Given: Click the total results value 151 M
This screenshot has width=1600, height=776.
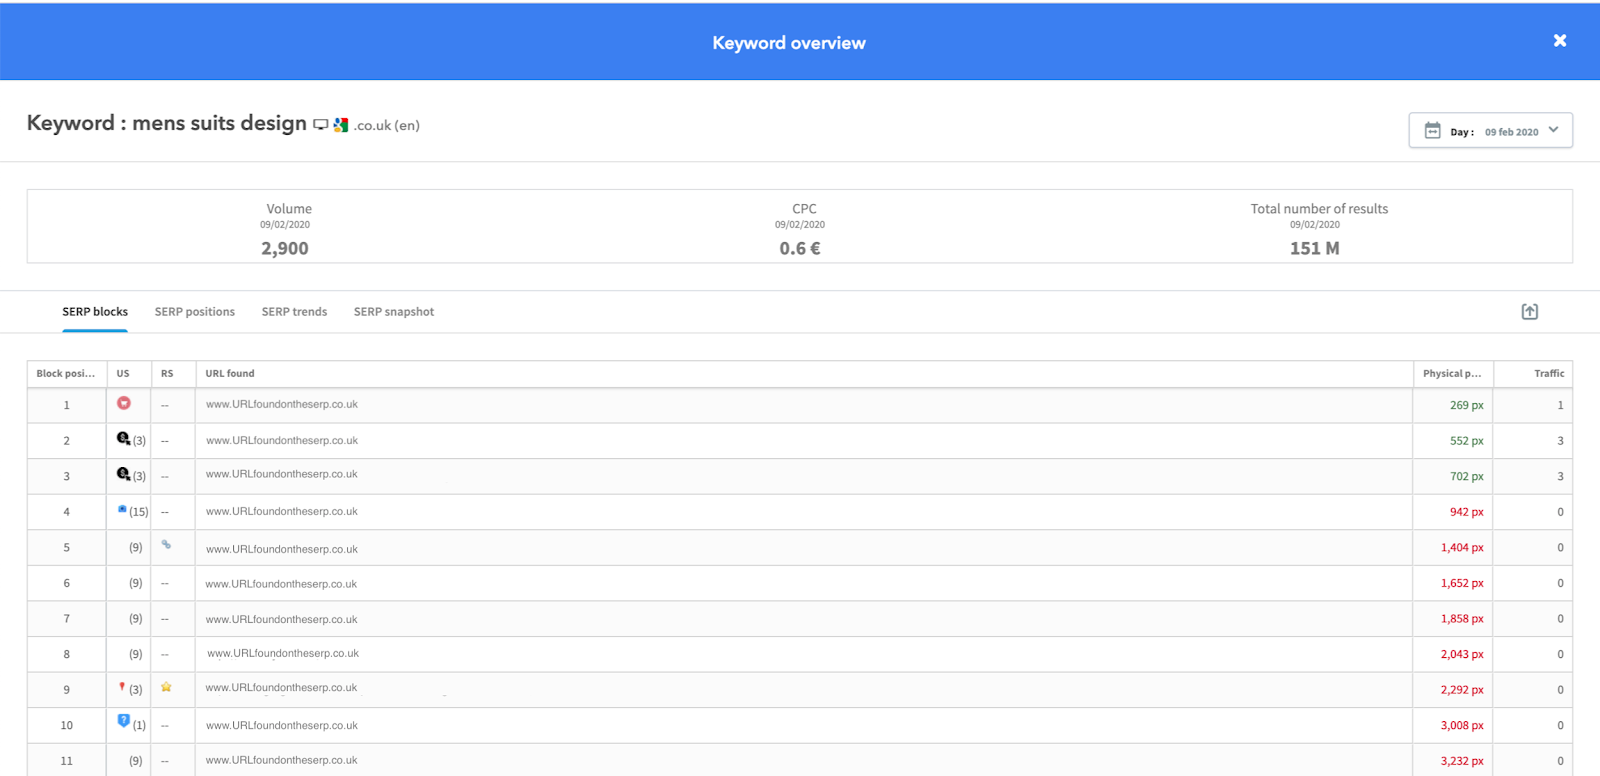Looking at the screenshot, I should (x=1314, y=249).
